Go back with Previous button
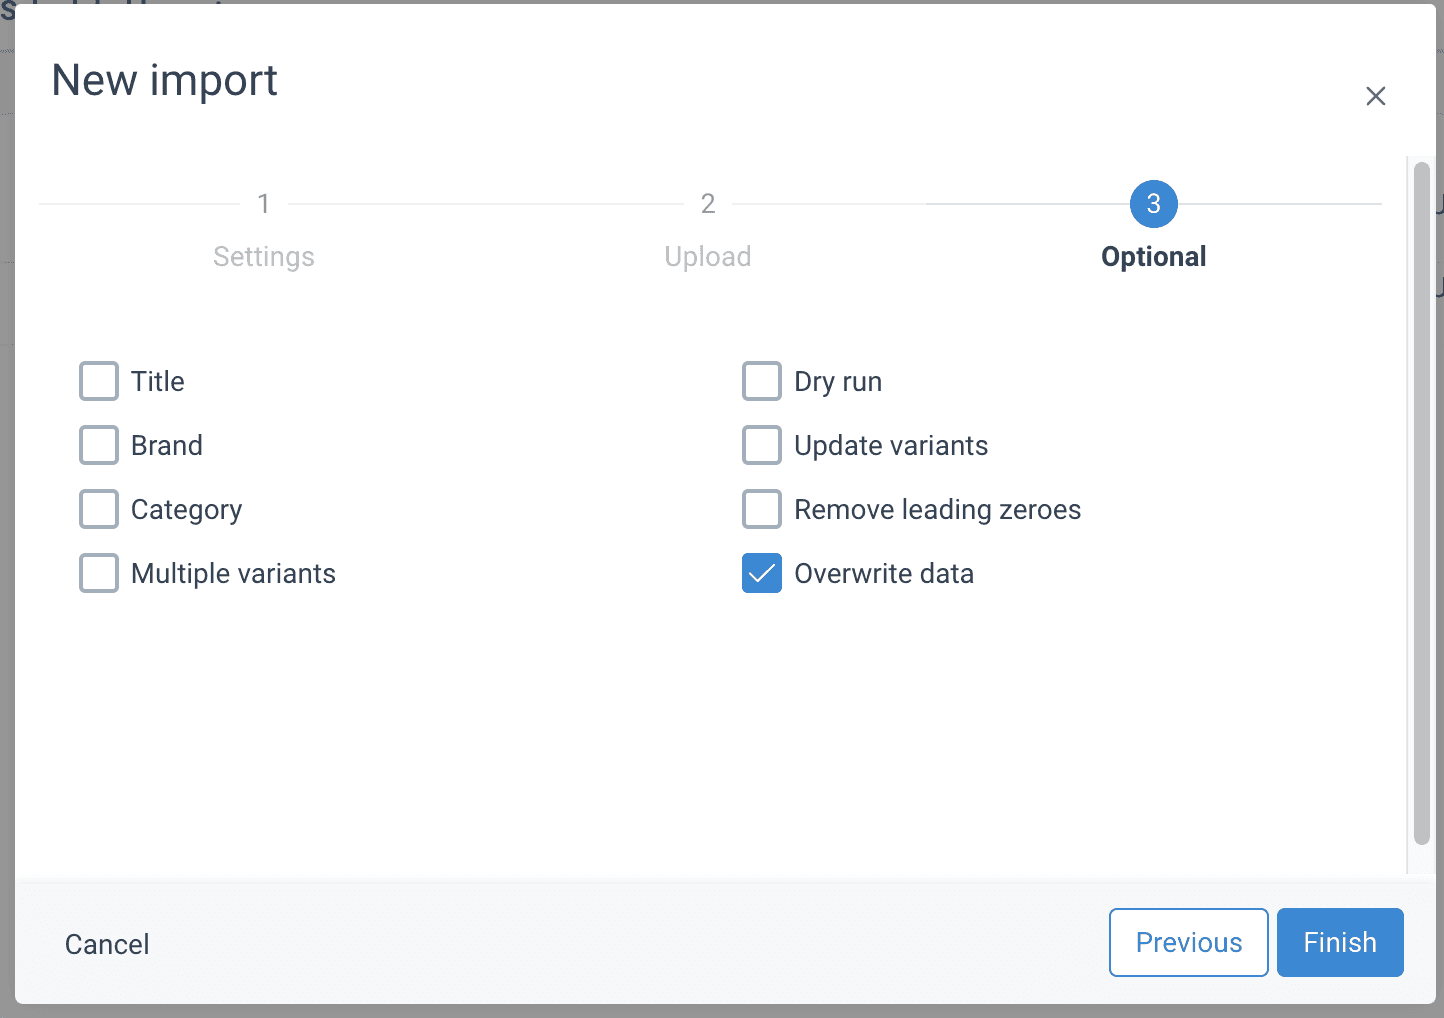This screenshot has width=1444, height=1018. coord(1188,942)
